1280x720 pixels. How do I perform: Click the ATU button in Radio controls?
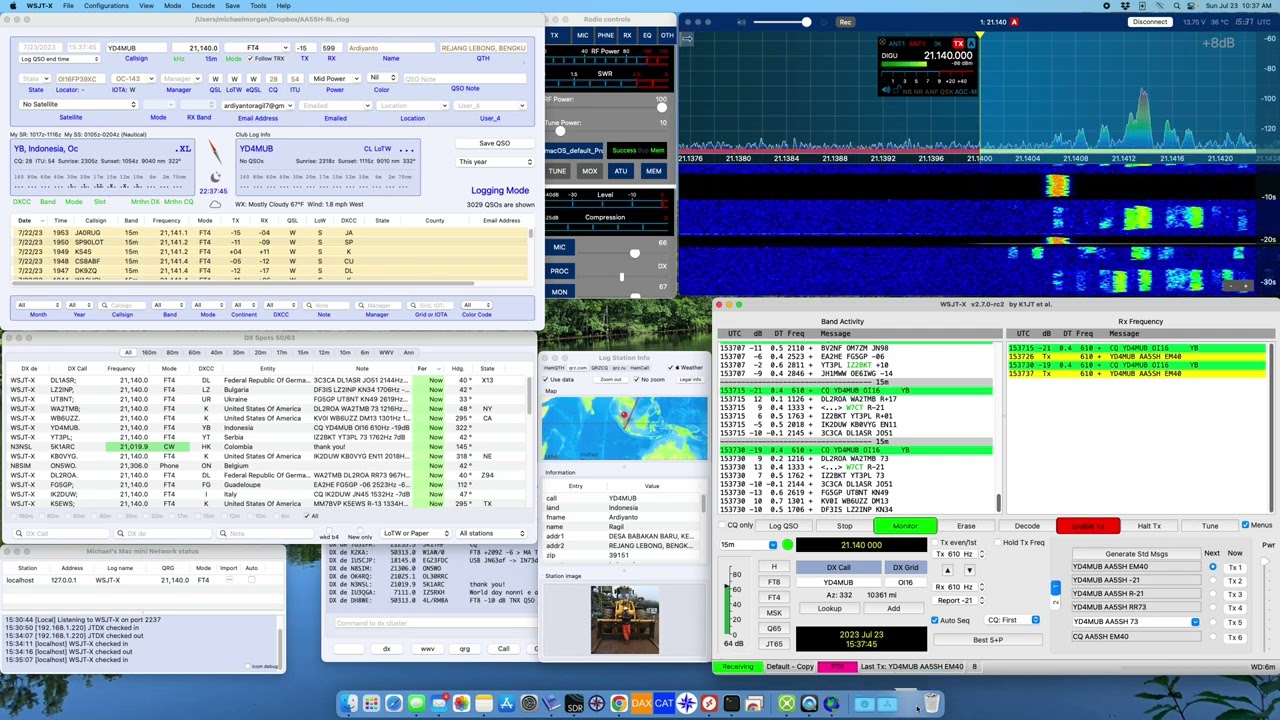621,171
